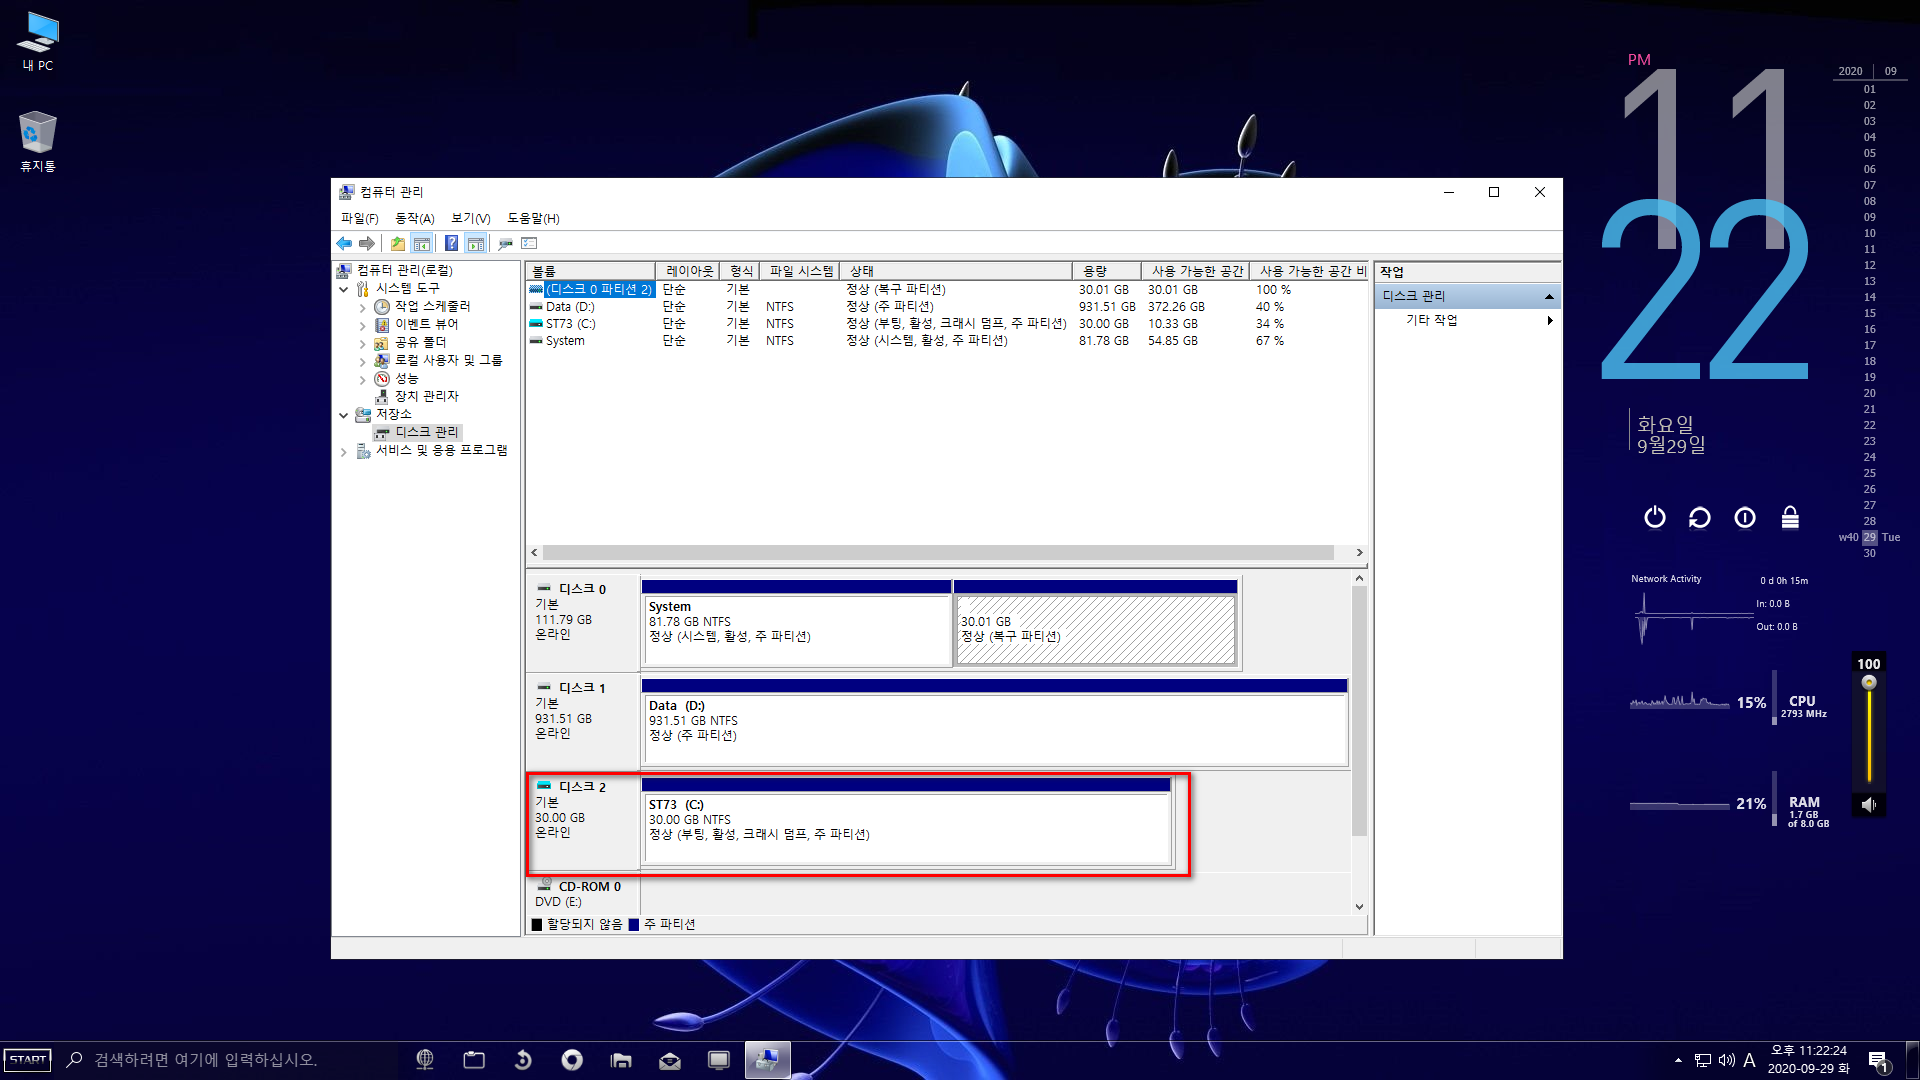Open the 동작(A) menu

(414, 218)
